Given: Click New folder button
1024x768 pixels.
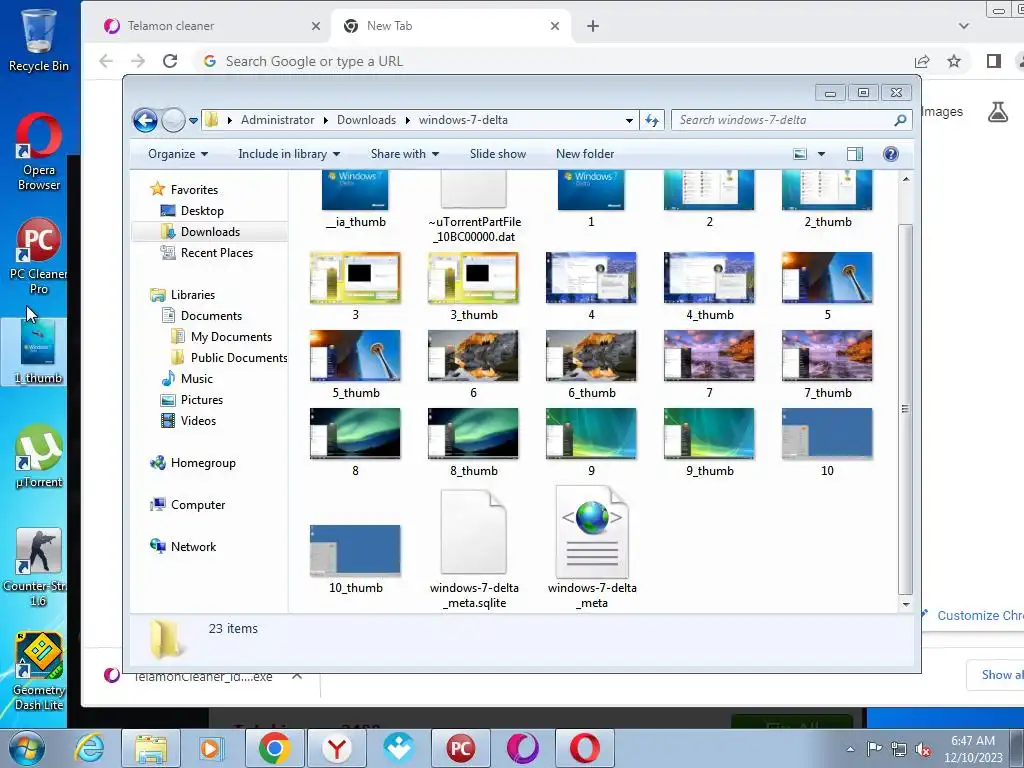Looking at the screenshot, I should (584, 154).
